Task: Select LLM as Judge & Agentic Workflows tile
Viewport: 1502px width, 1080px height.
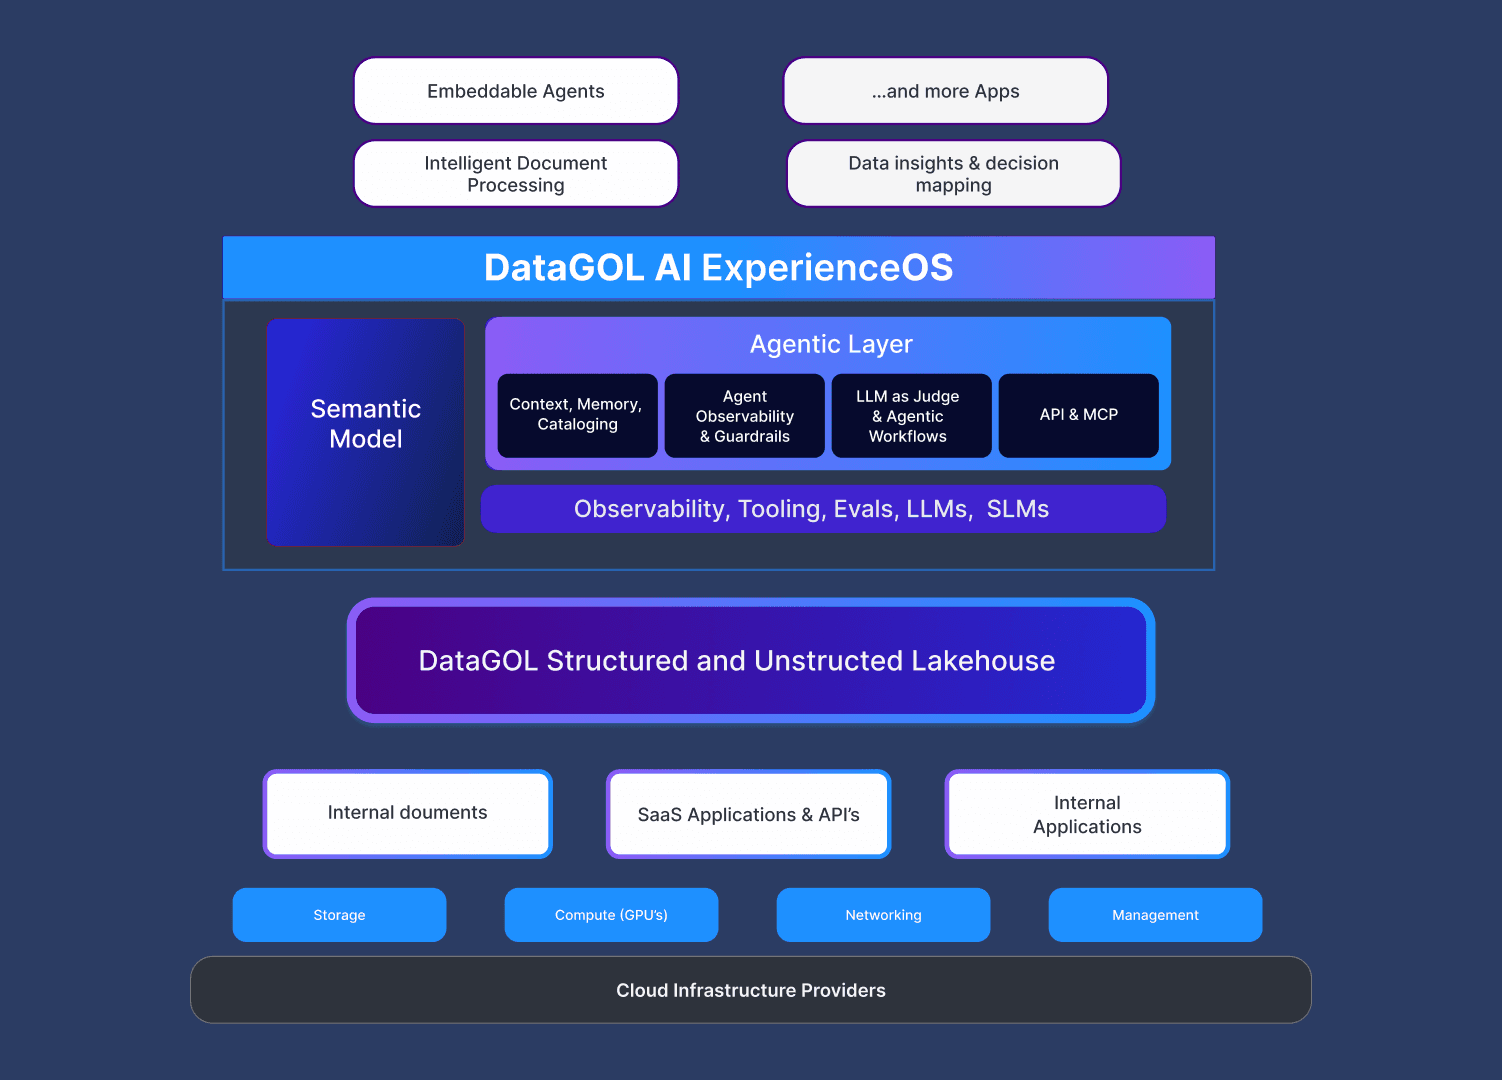Action: (912, 416)
